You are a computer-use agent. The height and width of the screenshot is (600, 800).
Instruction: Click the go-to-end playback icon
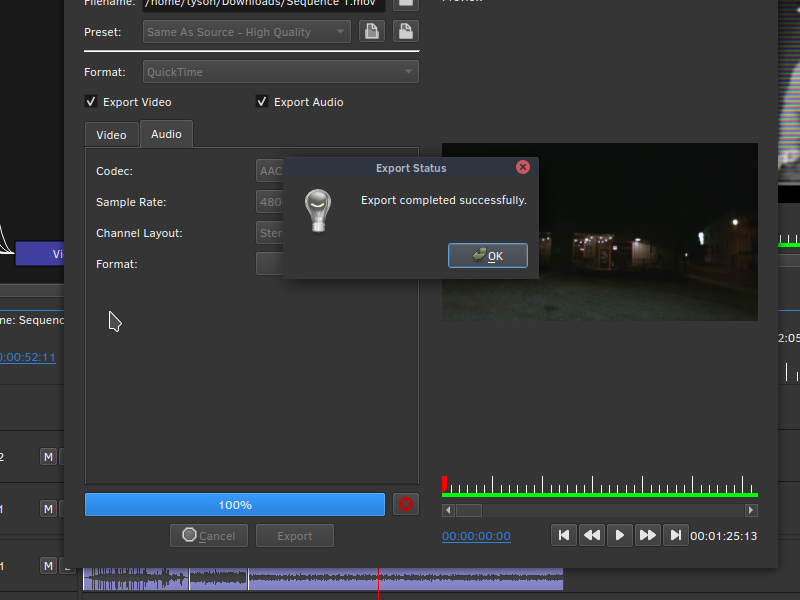675,535
